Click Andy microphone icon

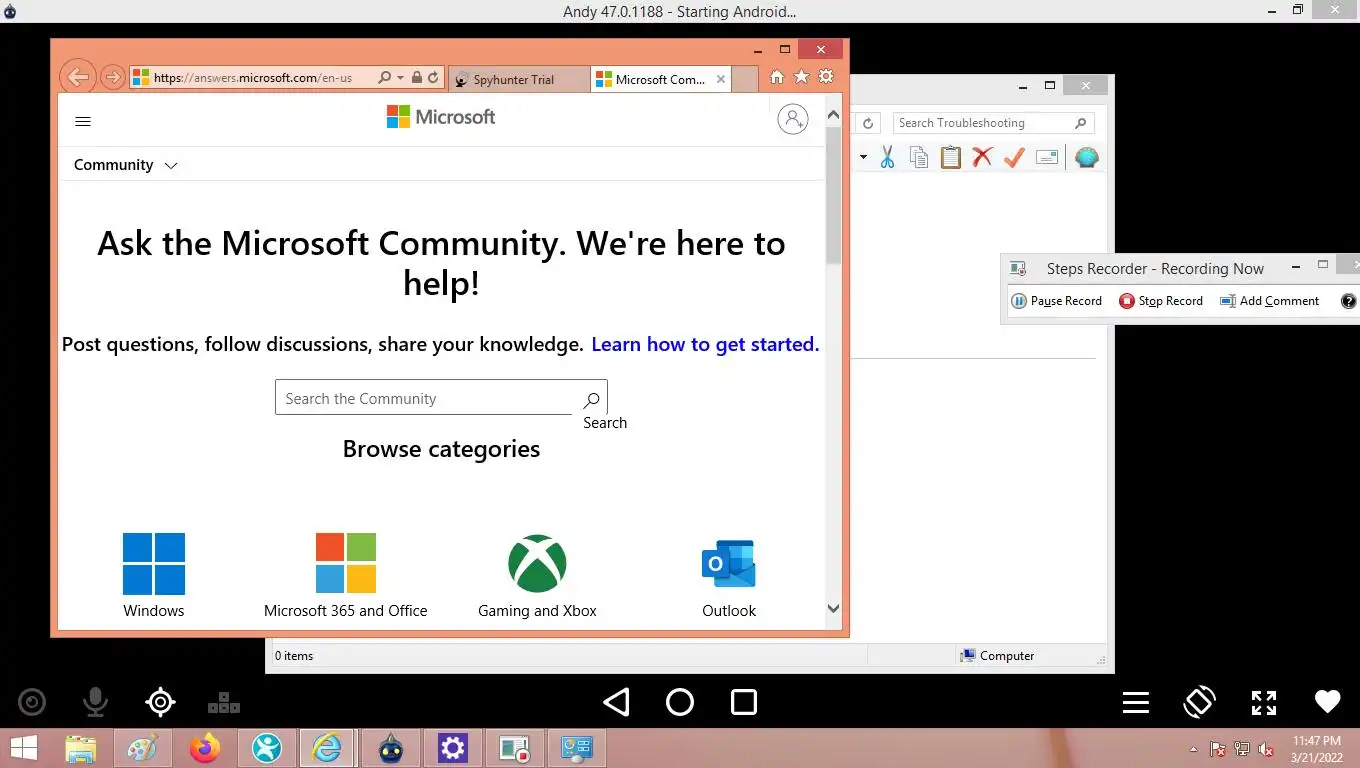coord(96,702)
